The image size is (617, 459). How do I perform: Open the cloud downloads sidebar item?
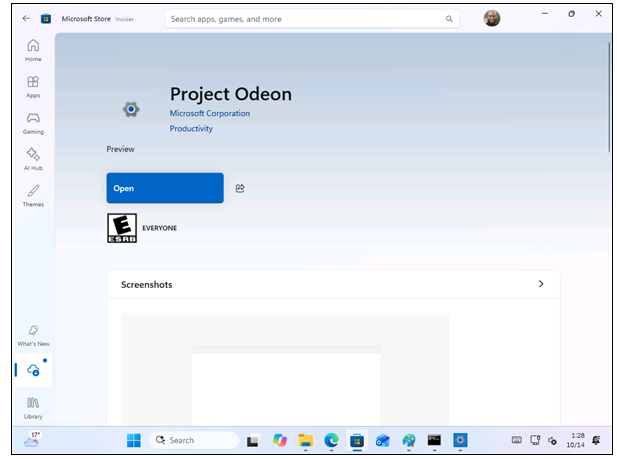tap(33, 370)
